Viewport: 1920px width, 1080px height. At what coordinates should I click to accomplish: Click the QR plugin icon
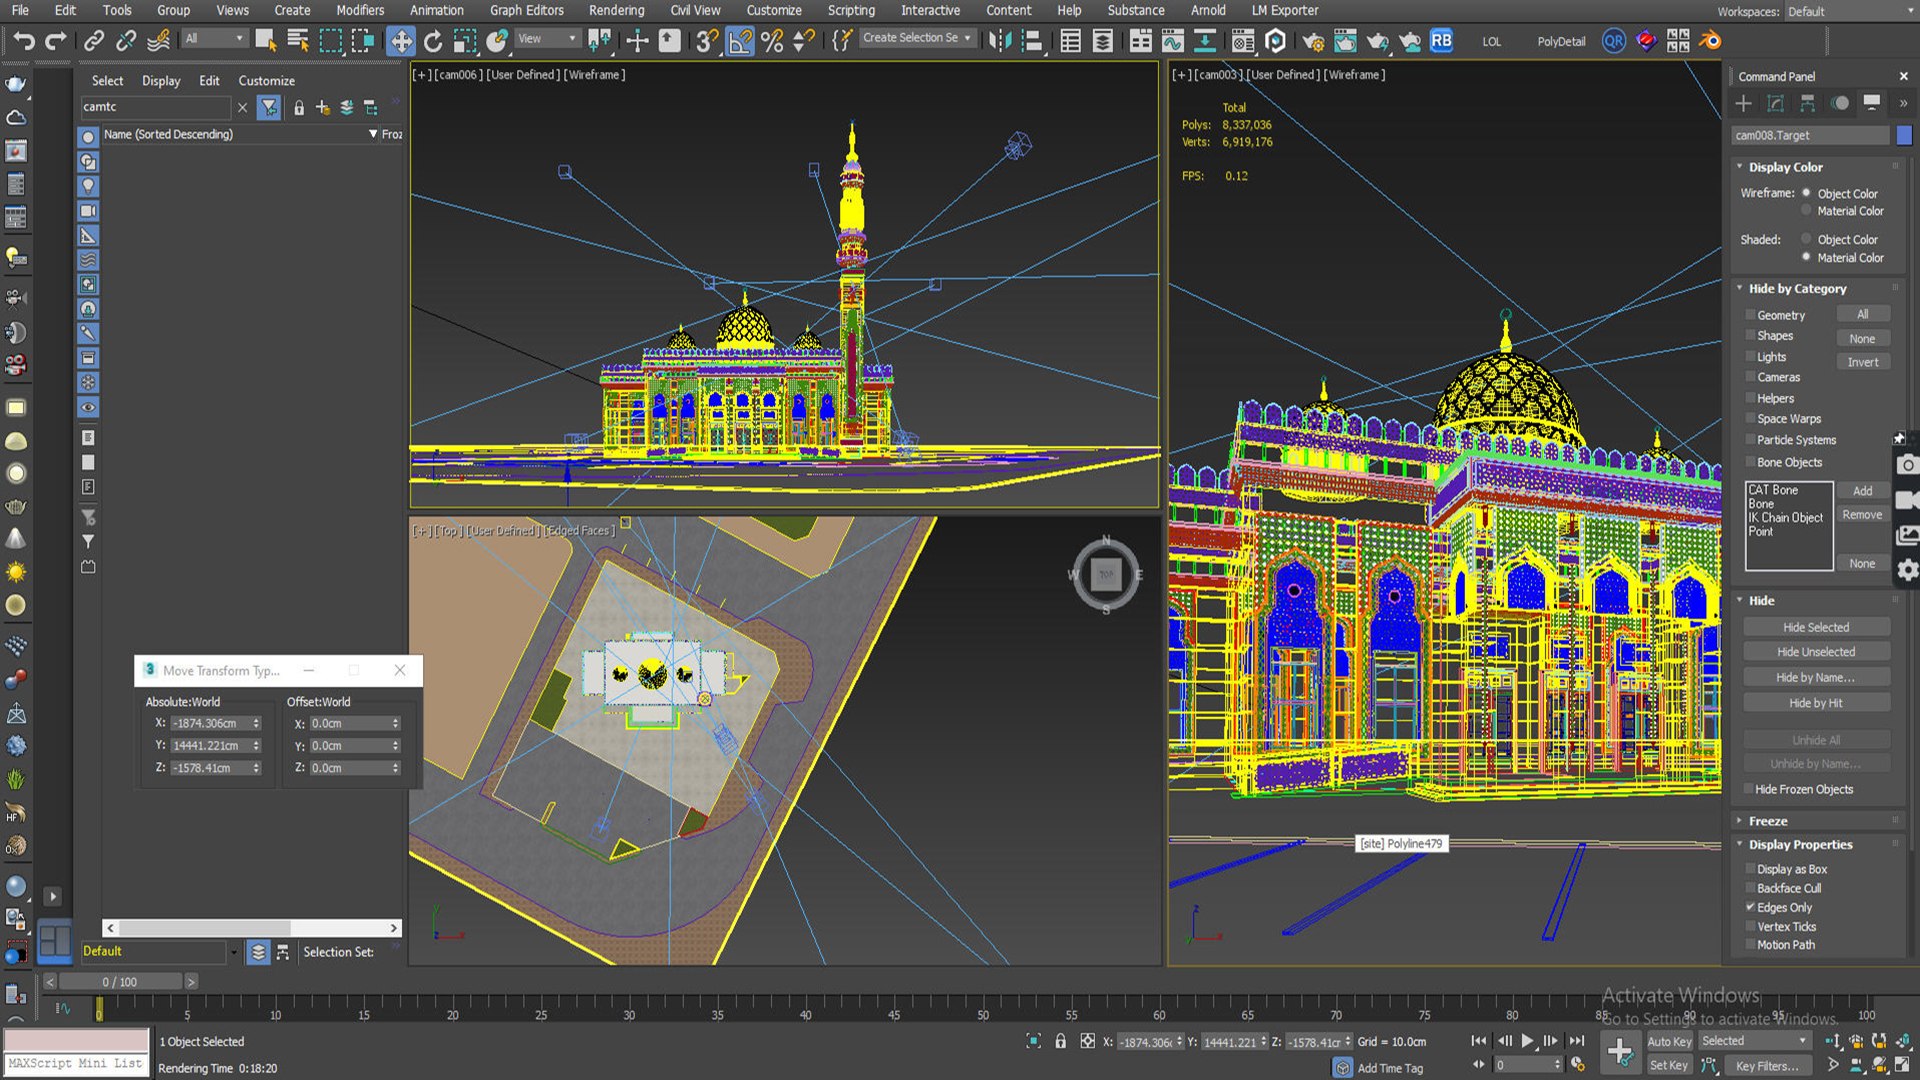point(1613,41)
